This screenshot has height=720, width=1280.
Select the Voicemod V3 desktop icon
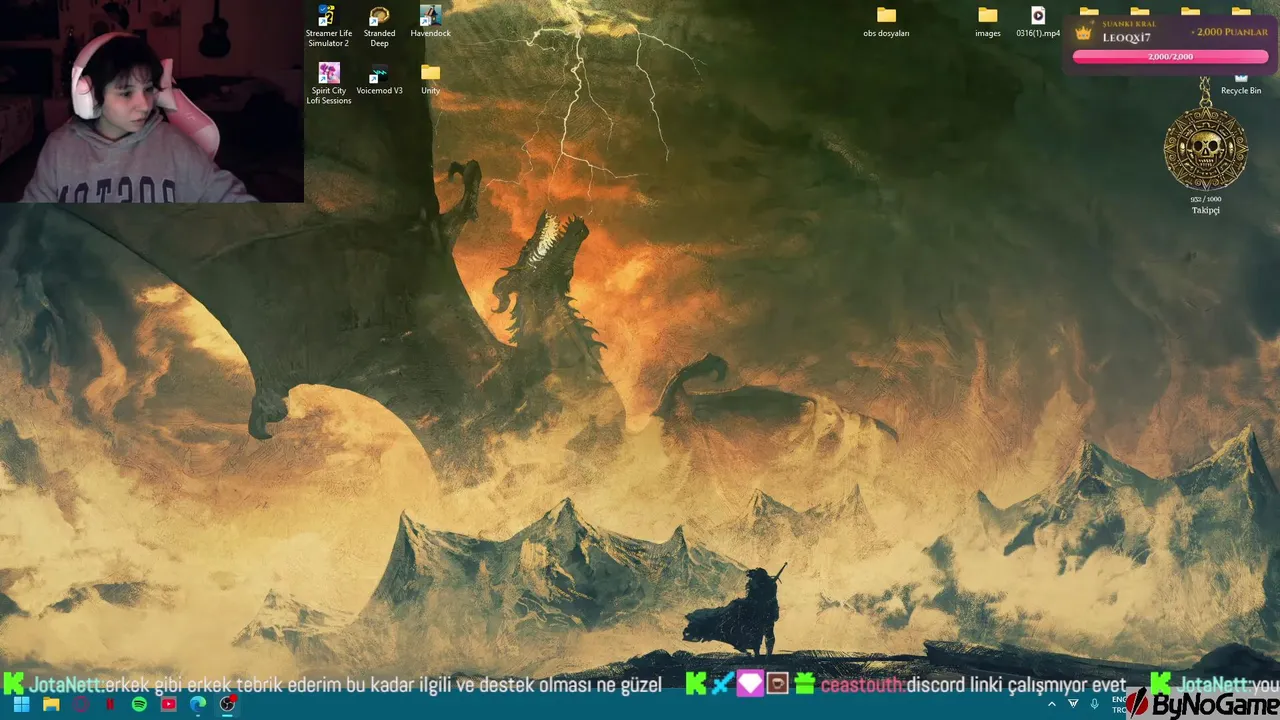coord(379,79)
